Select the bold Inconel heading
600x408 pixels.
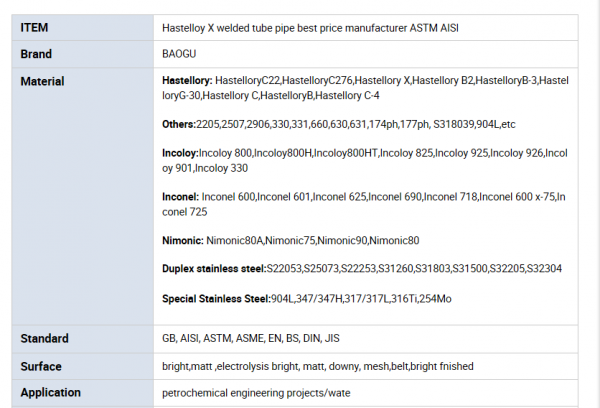[180, 197]
